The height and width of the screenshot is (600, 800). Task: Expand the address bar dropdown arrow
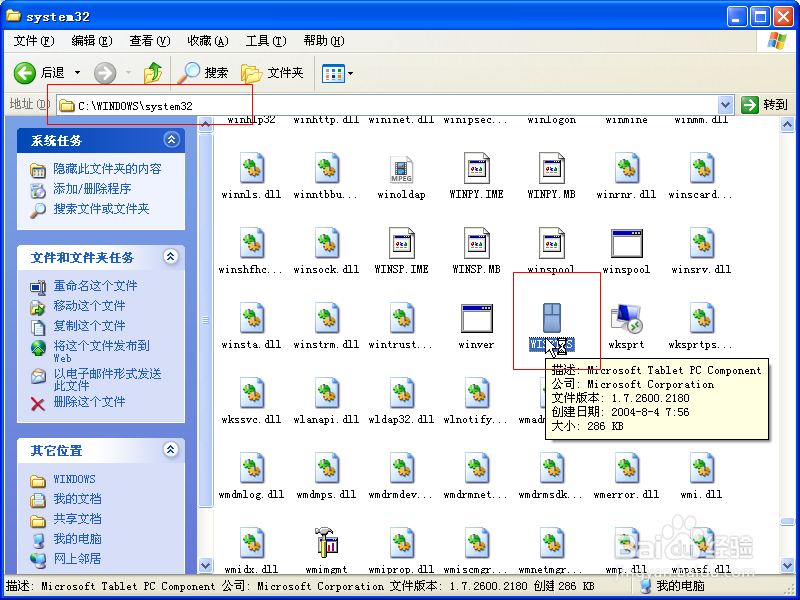tap(725, 105)
